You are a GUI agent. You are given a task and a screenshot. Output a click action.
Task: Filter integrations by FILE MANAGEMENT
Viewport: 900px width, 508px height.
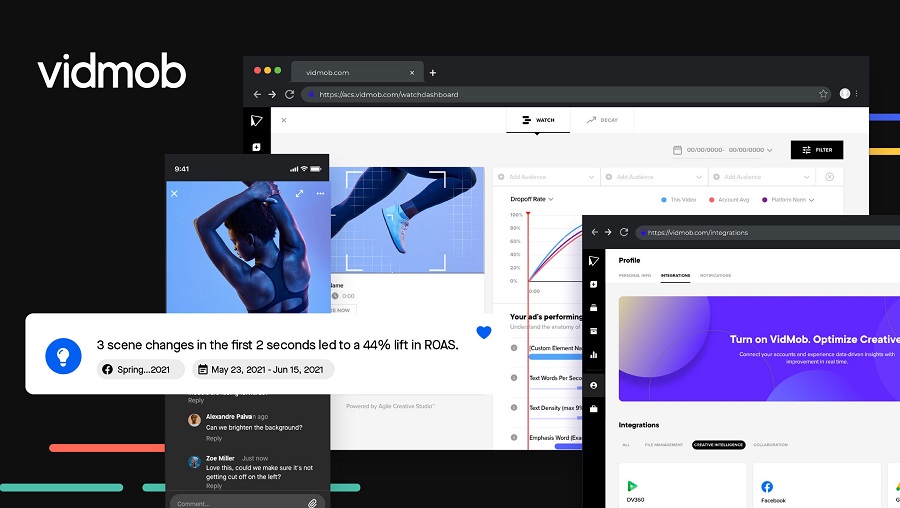click(664, 445)
